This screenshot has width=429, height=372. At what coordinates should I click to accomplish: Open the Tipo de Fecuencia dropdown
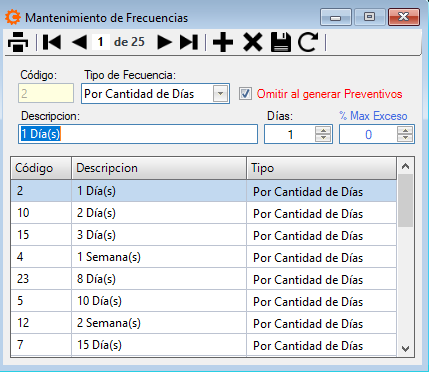pos(220,94)
